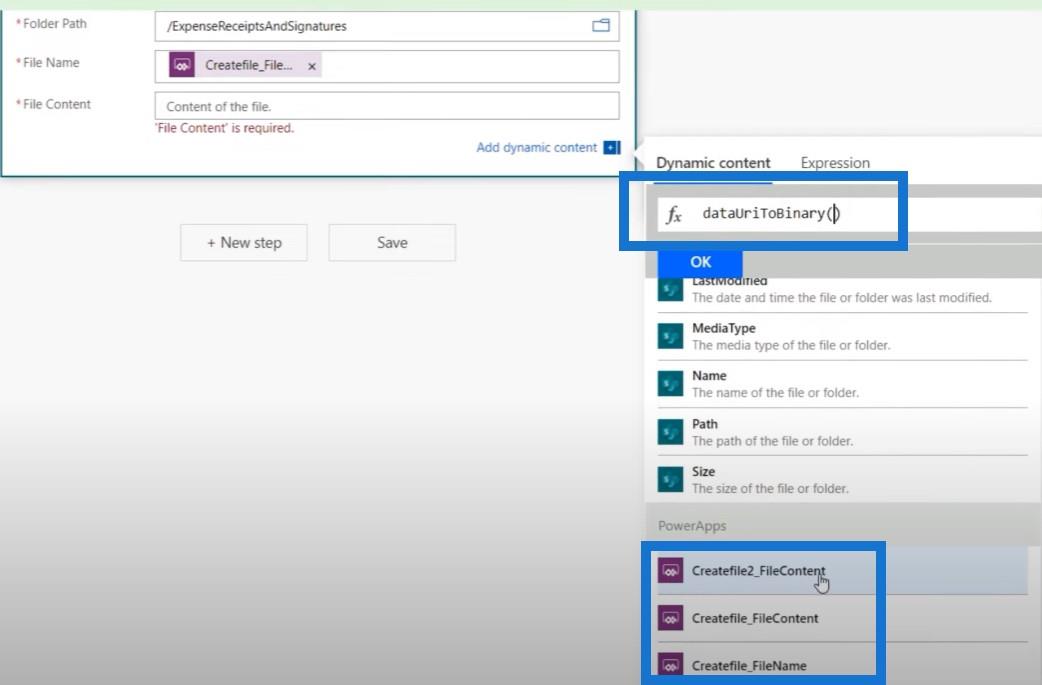Click the SharePoint icon next to LastModified
Viewport: 1042px width, 685px height.
click(x=670, y=290)
